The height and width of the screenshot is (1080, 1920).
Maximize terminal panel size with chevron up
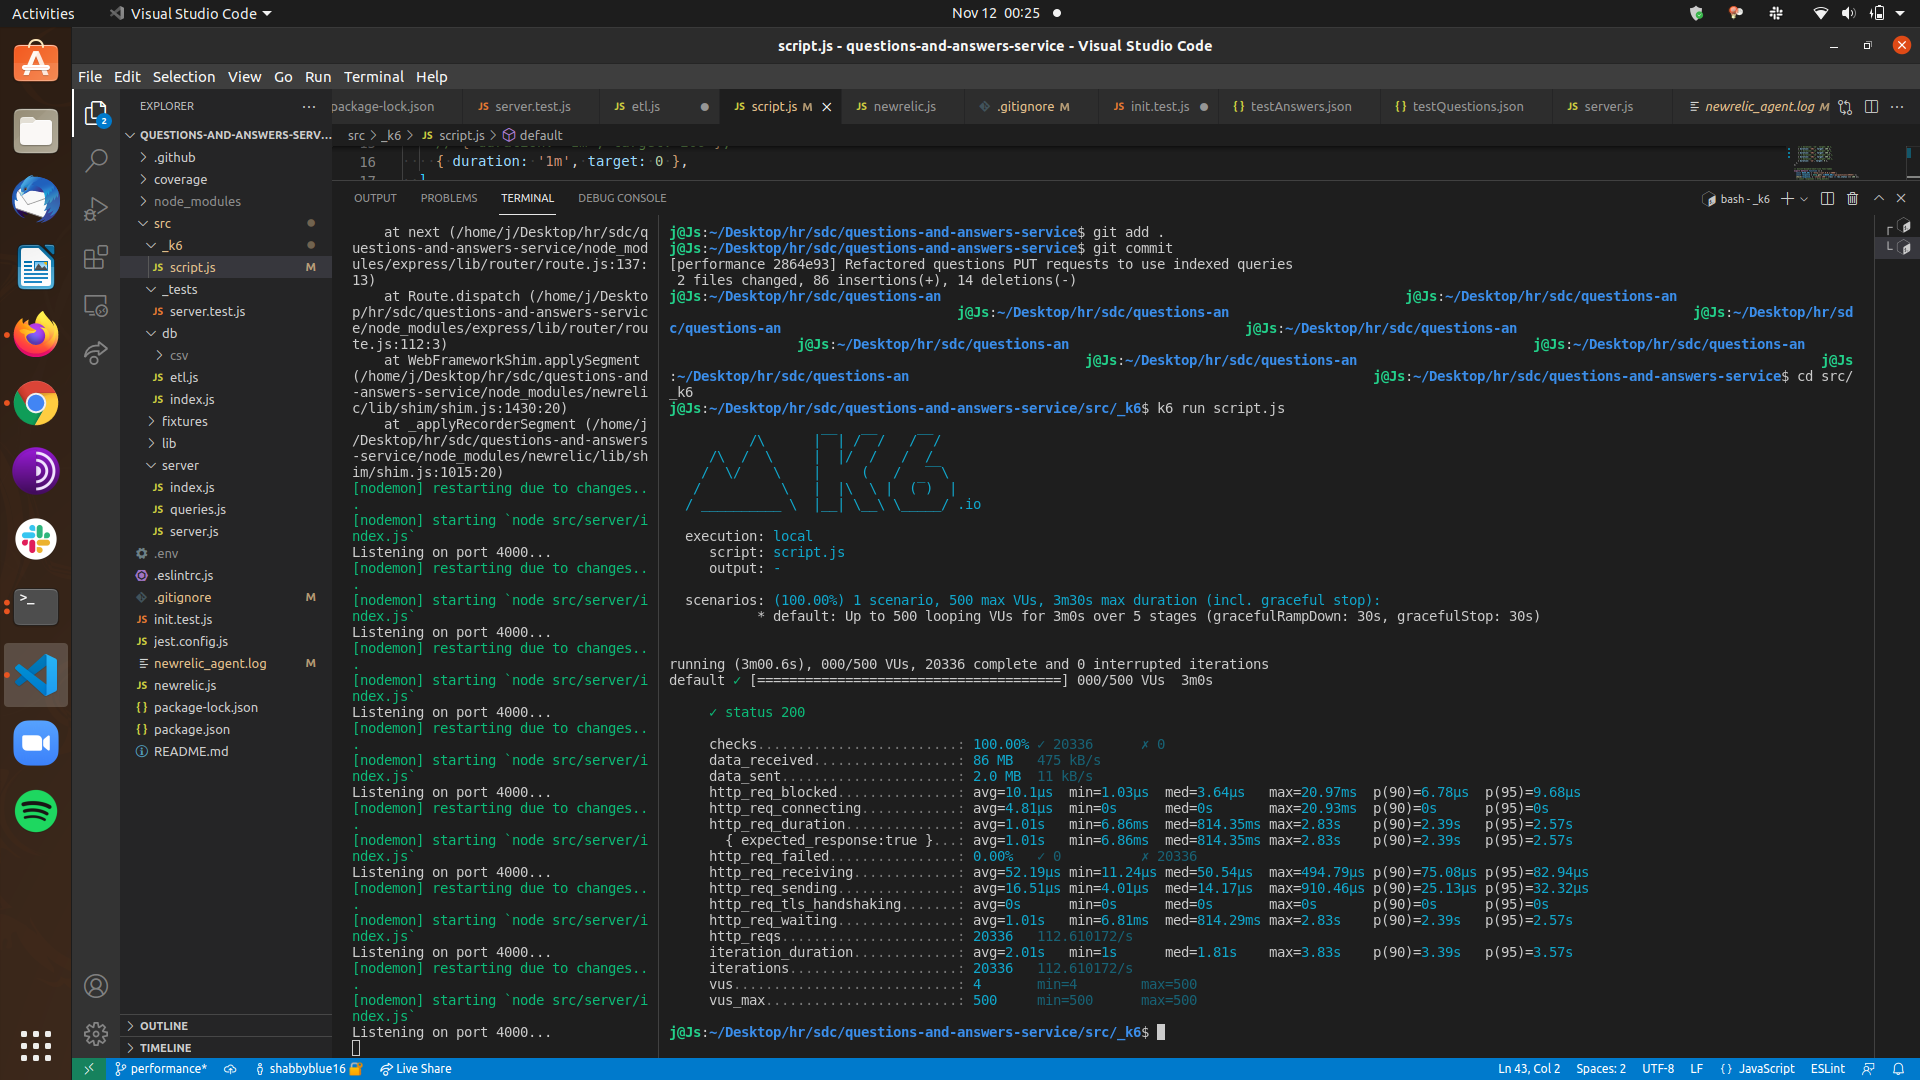click(x=1878, y=199)
